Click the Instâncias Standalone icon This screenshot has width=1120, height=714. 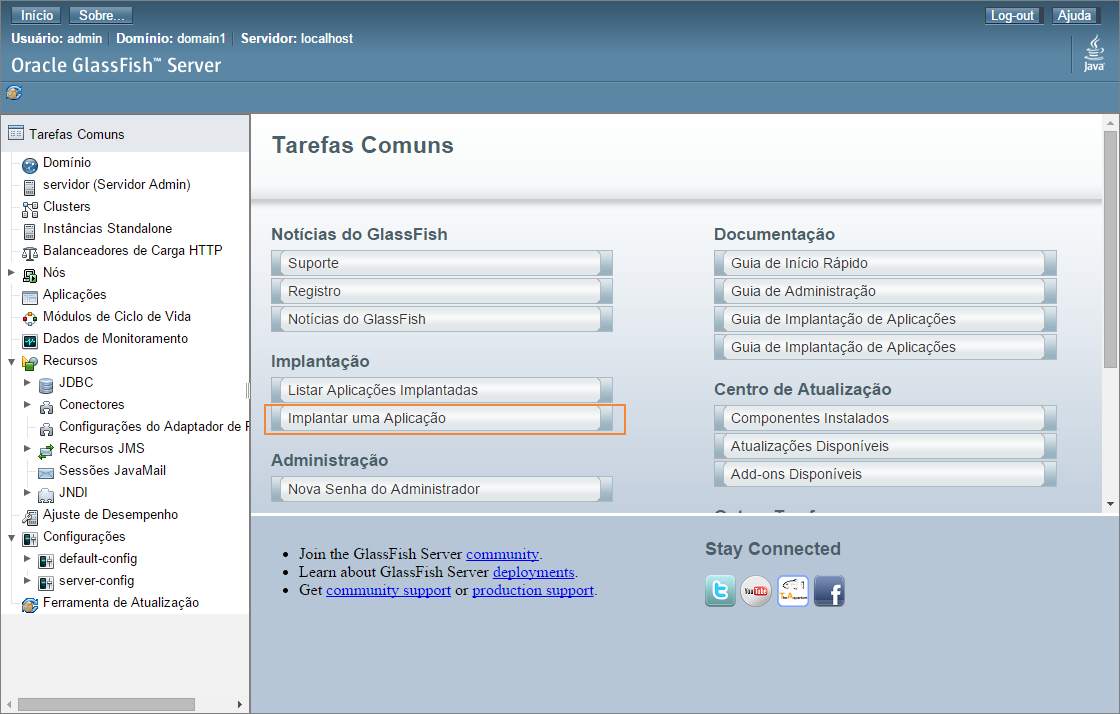[29, 231]
